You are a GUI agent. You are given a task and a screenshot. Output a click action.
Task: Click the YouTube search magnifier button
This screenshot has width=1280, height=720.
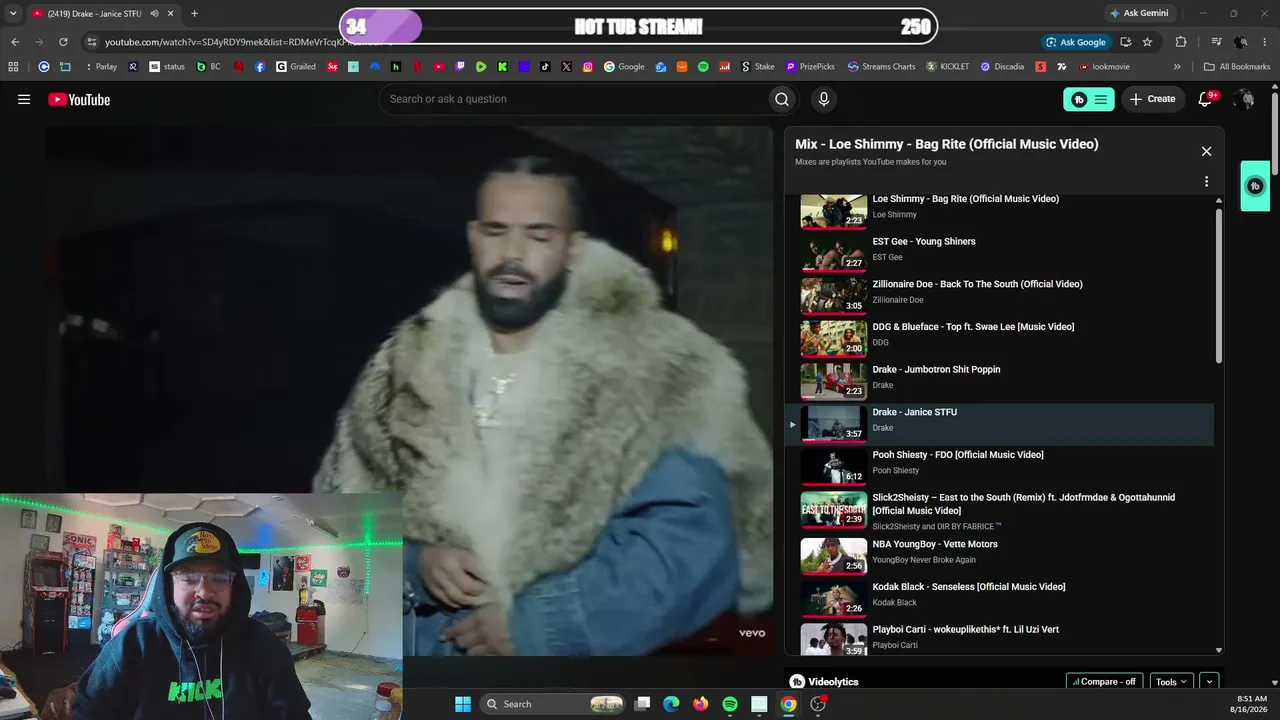[x=782, y=99]
